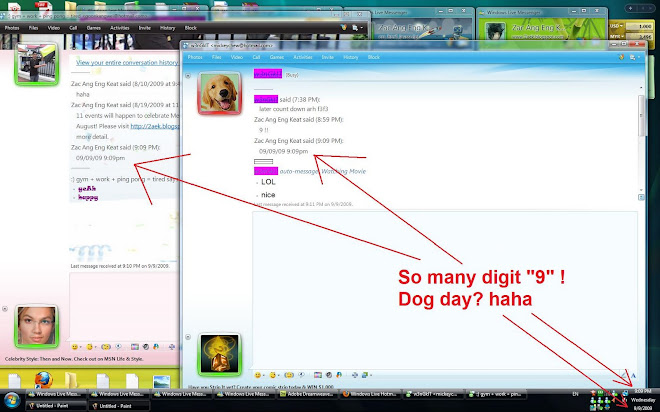660x412 pixels.
Task: Collapse your own display picture in front chat
Action: coord(188,337)
